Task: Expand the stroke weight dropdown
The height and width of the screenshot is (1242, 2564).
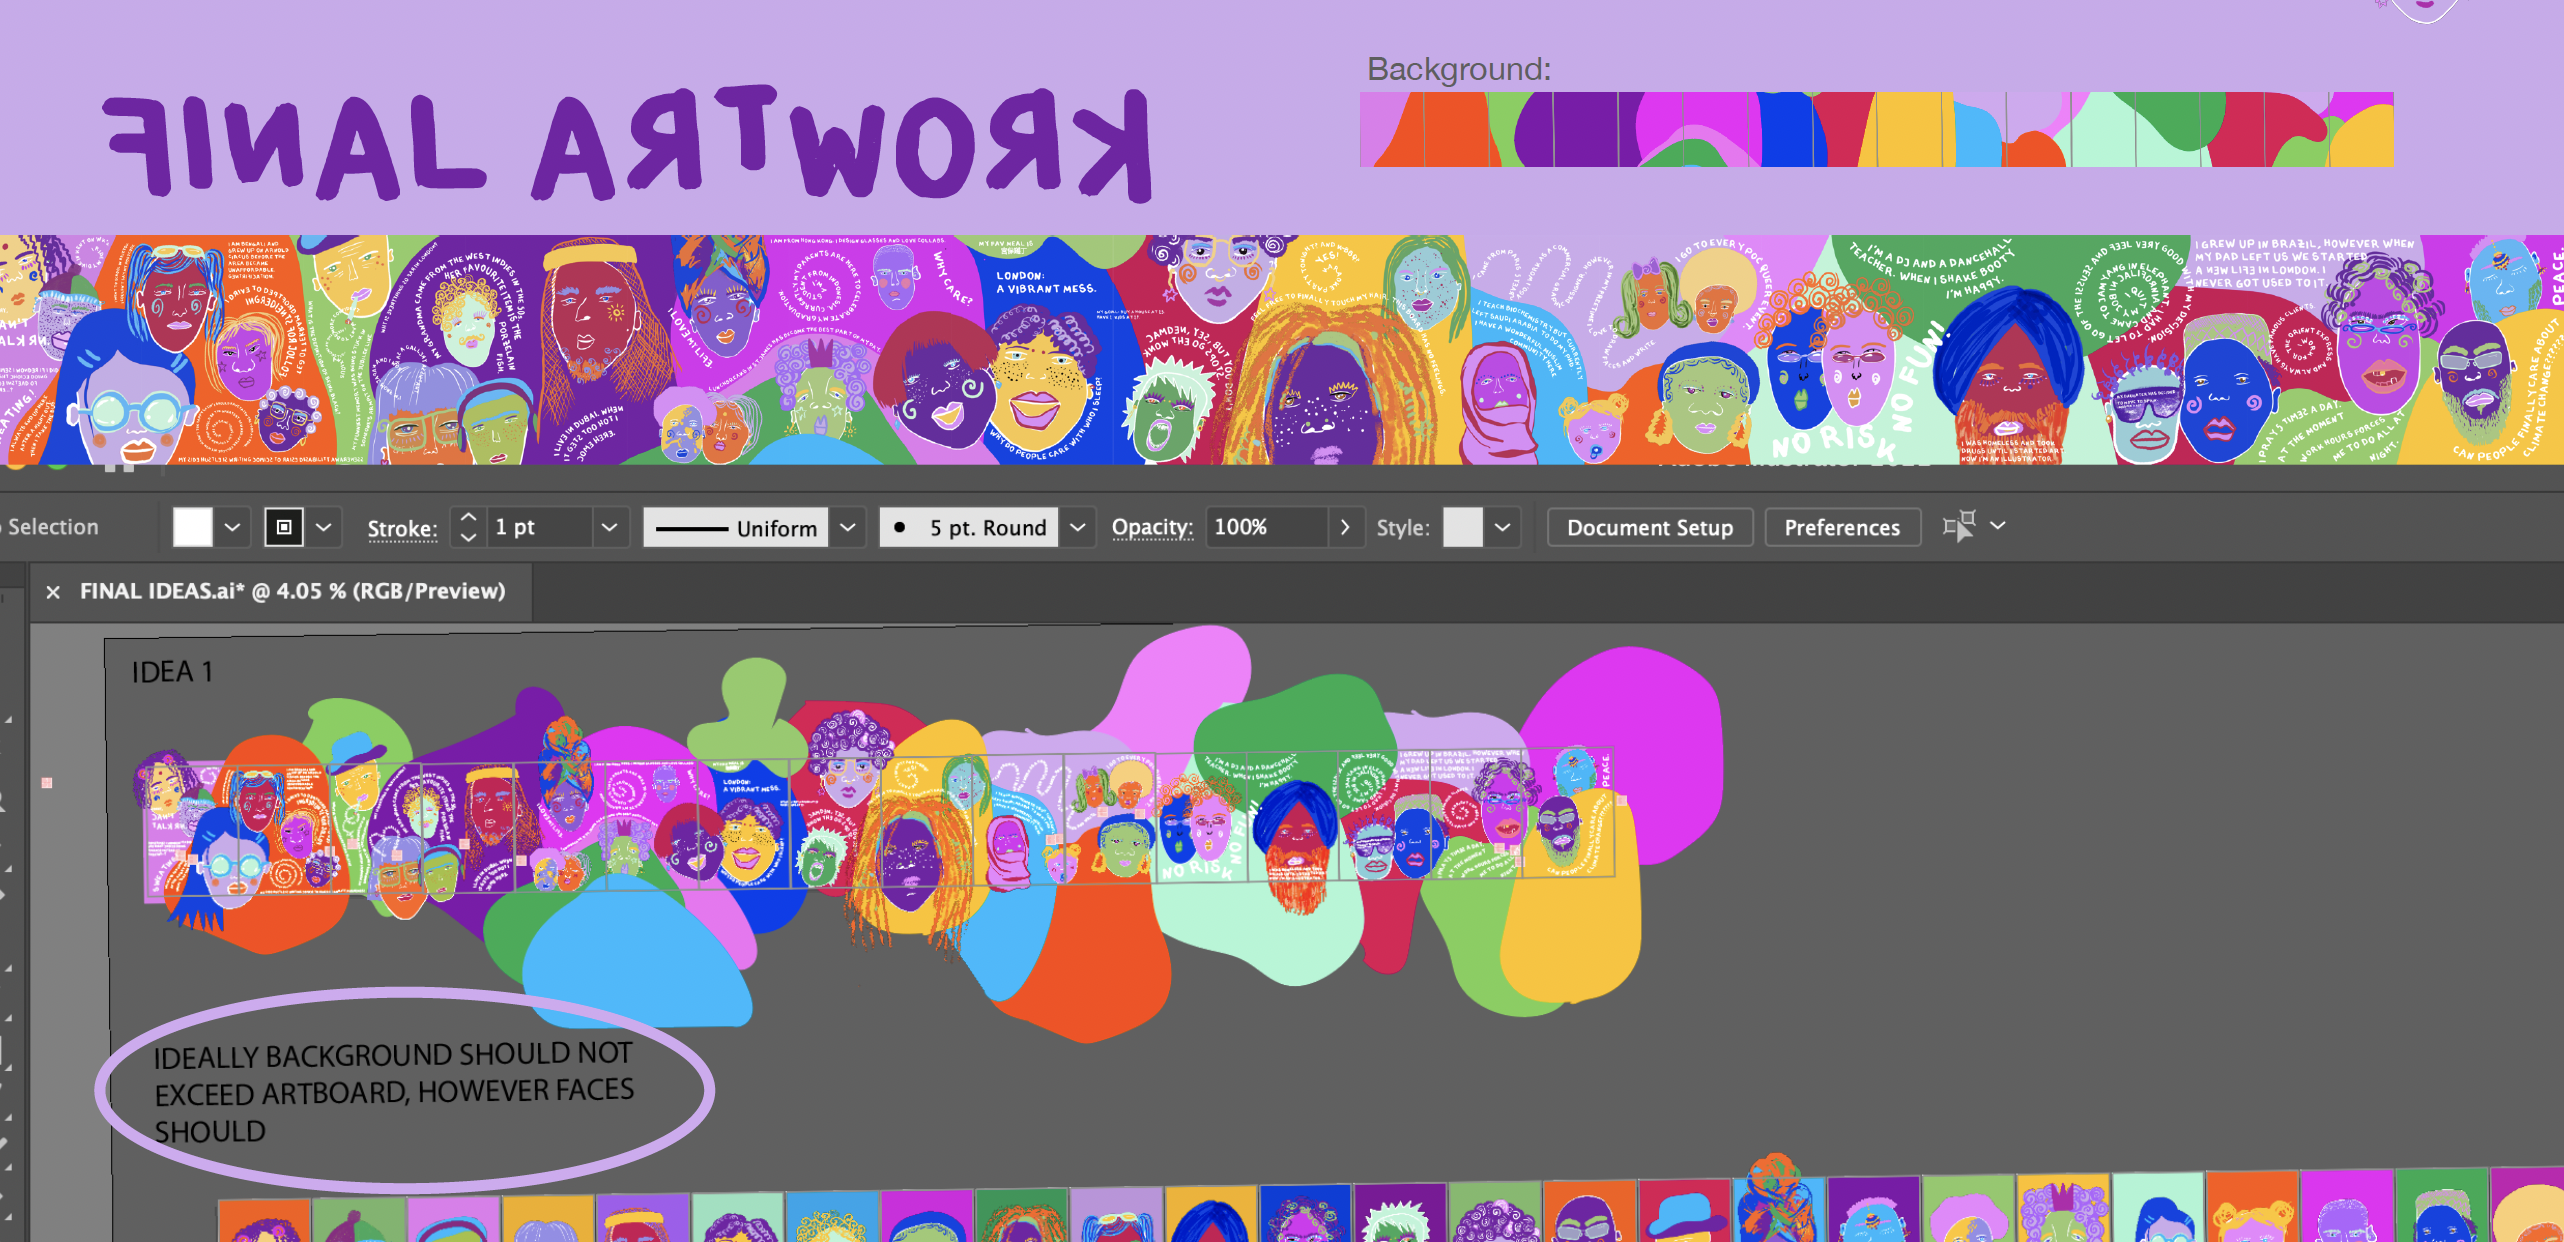Action: pyautogui.click(x=608, y=527)
